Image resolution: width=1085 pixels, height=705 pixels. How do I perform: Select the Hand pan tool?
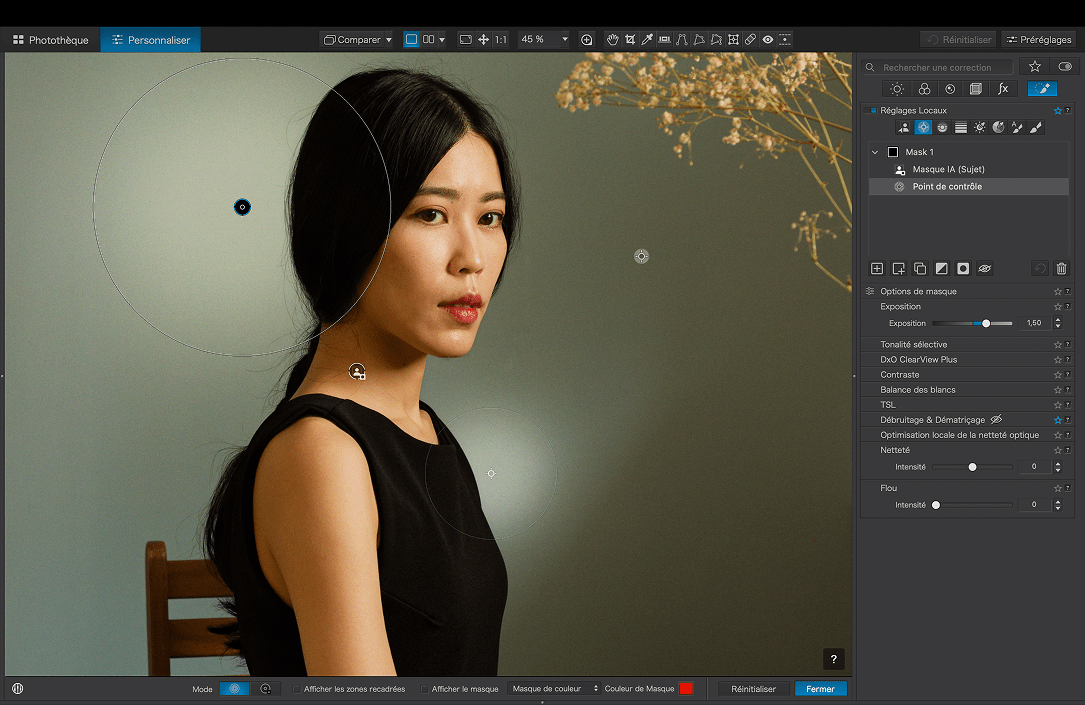coord(612,40)
